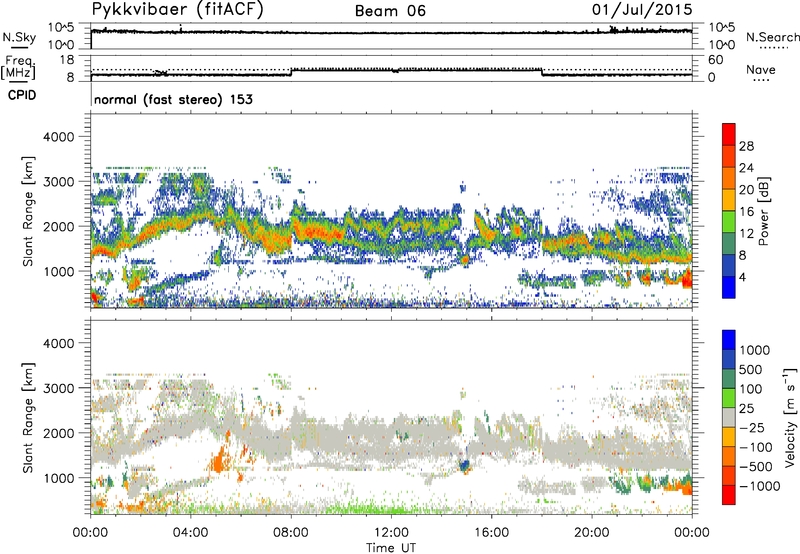The width and height of the screenshot is (800, 554).
Task: Click the 4000 tick of the power panel
Action: 59,137
